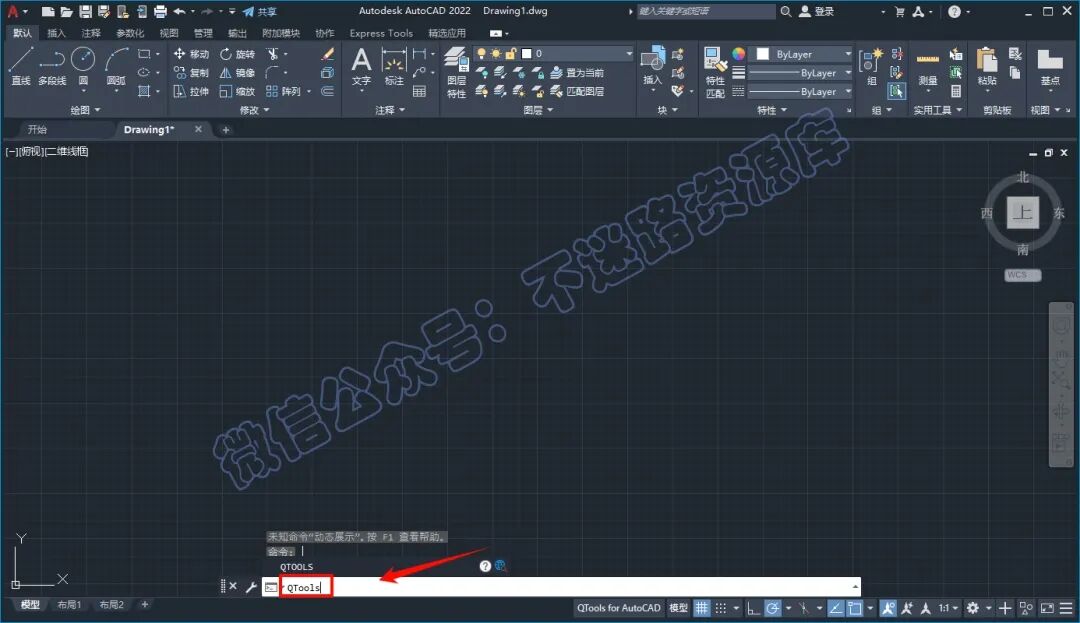Click the 拉伸 (Stretch) tool
Screen dimensions: 1080x623
point(191,91)
